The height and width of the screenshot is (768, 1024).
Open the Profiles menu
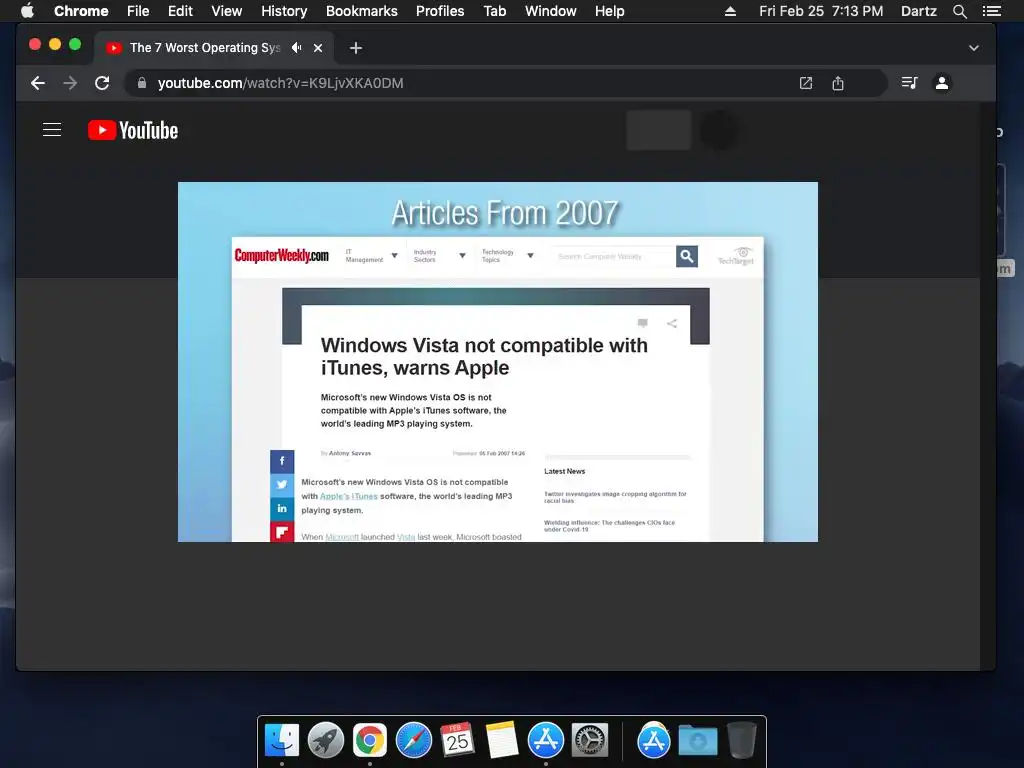tap(440, 11)
